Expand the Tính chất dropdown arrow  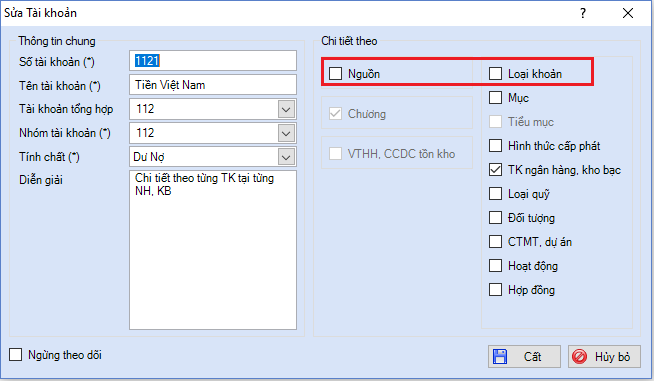(x=286, y=157)
